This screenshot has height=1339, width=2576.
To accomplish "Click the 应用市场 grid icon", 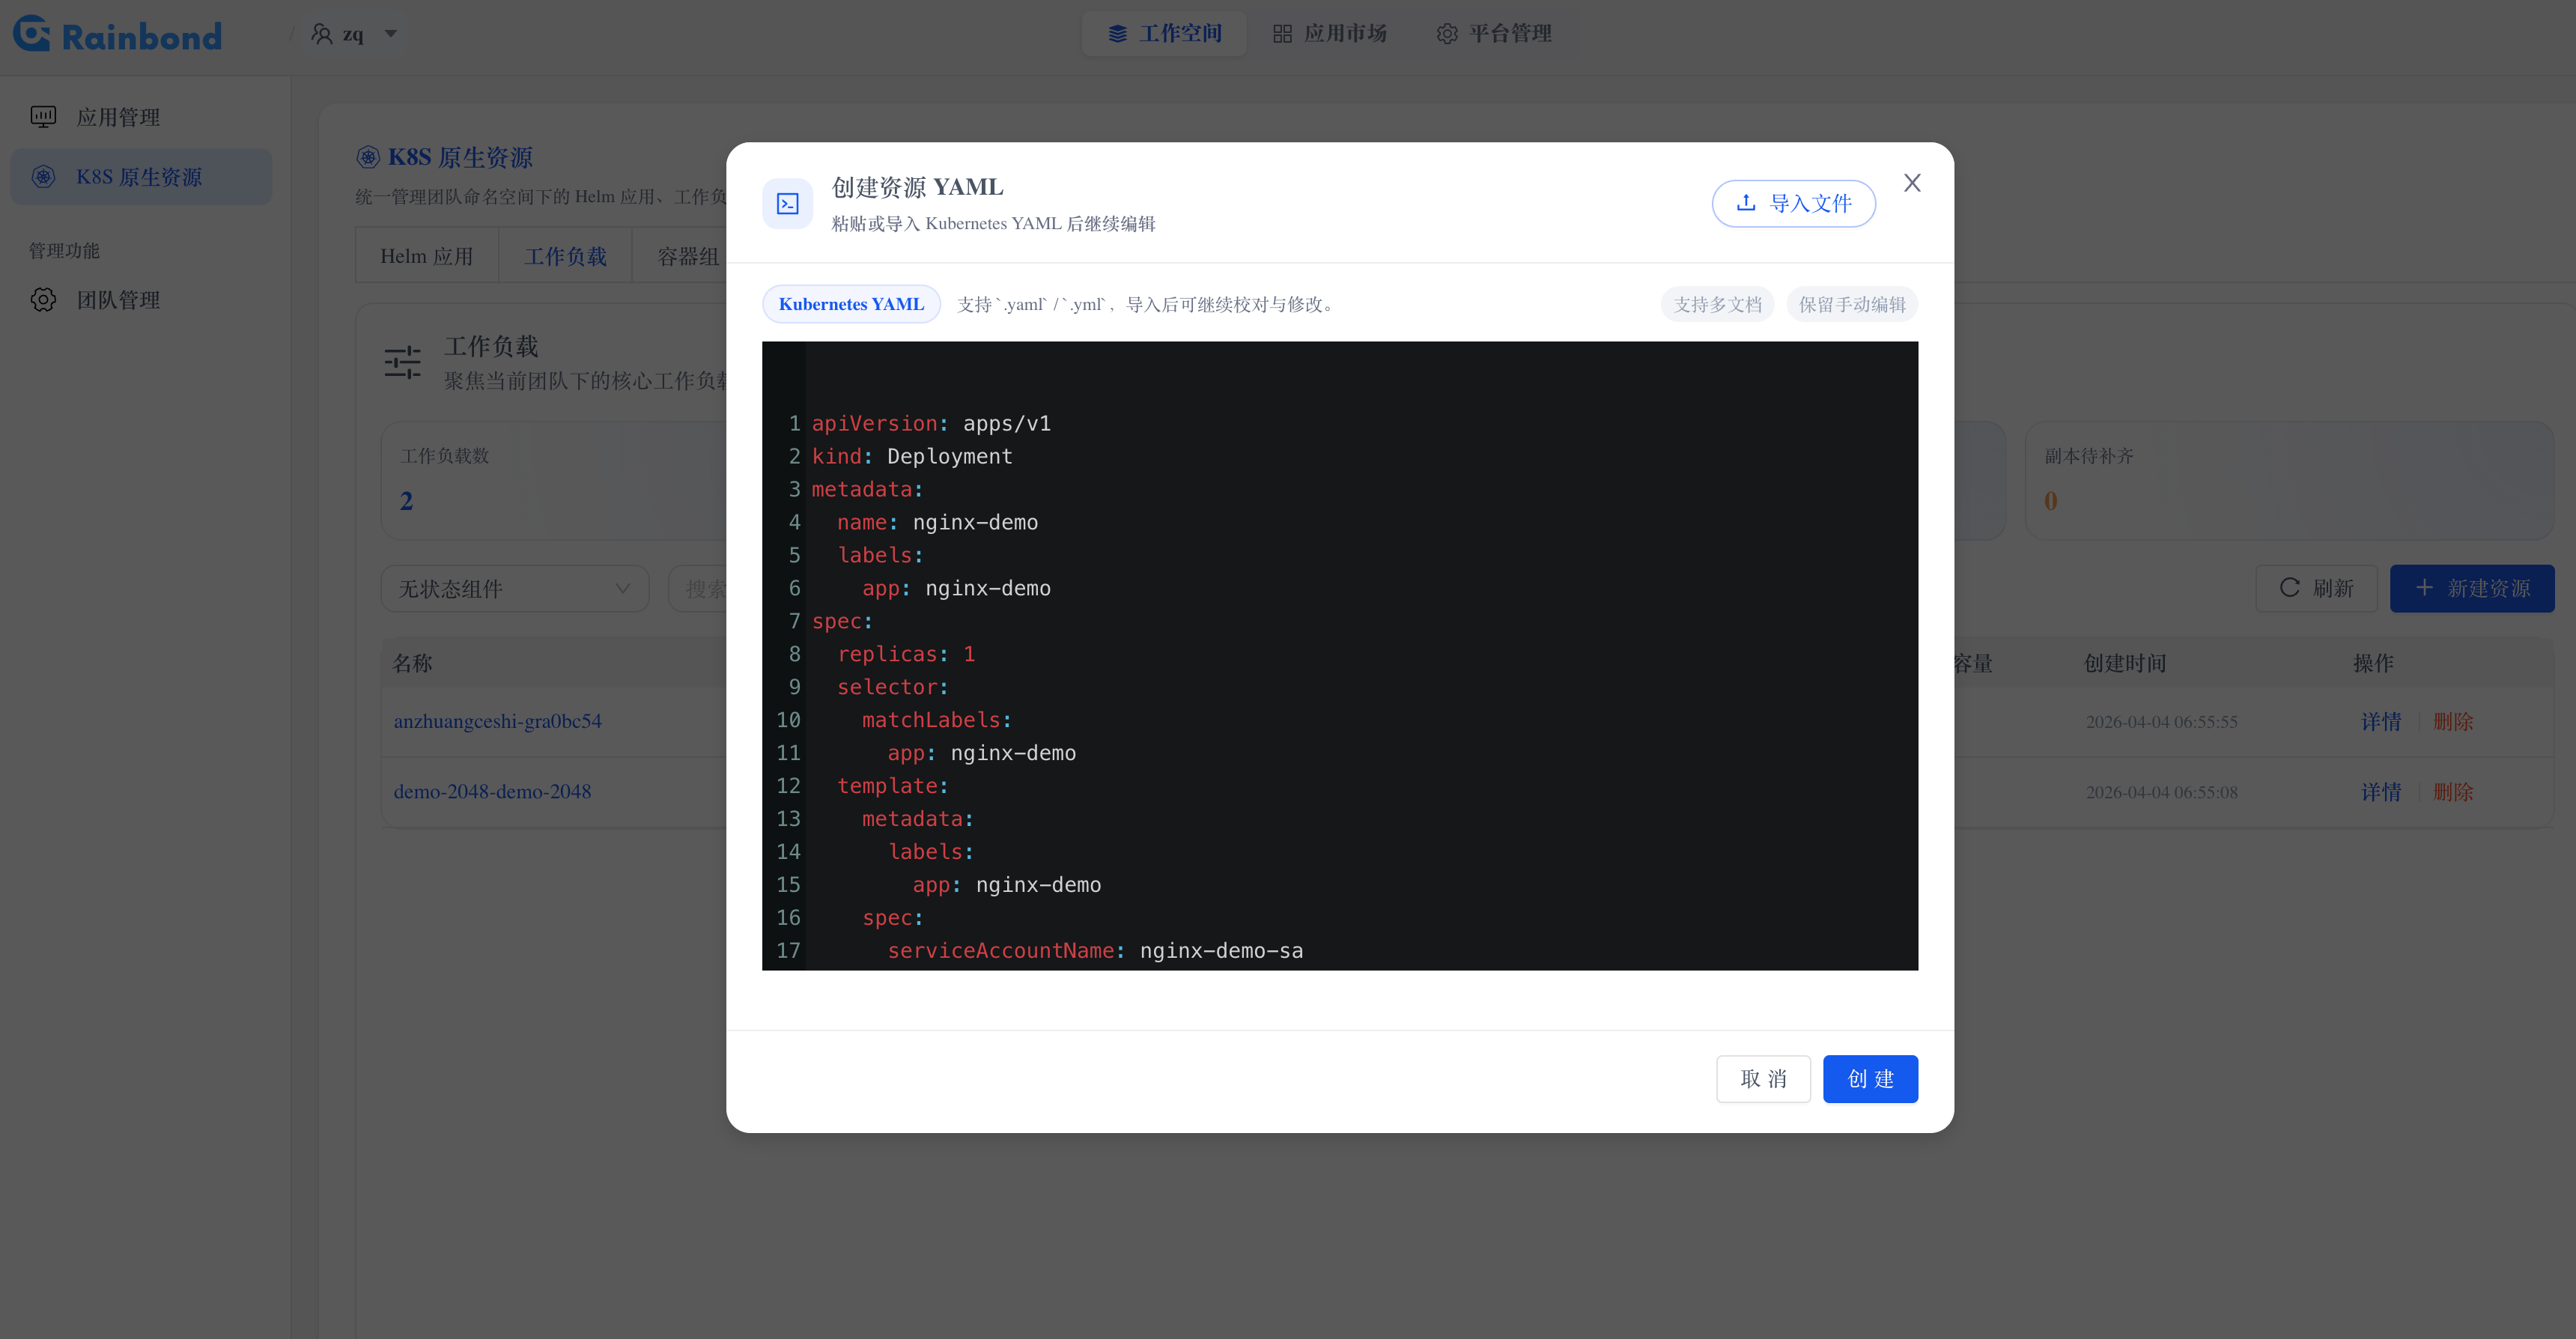I will pyautogui.click(x=1283, y=32).
